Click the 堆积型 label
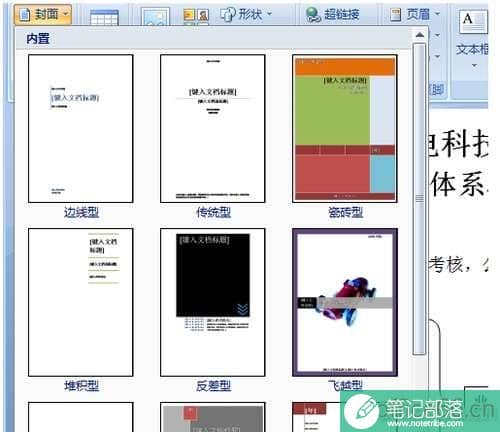The height and width of the screenshot is (432, 500). tap(81, 386)
